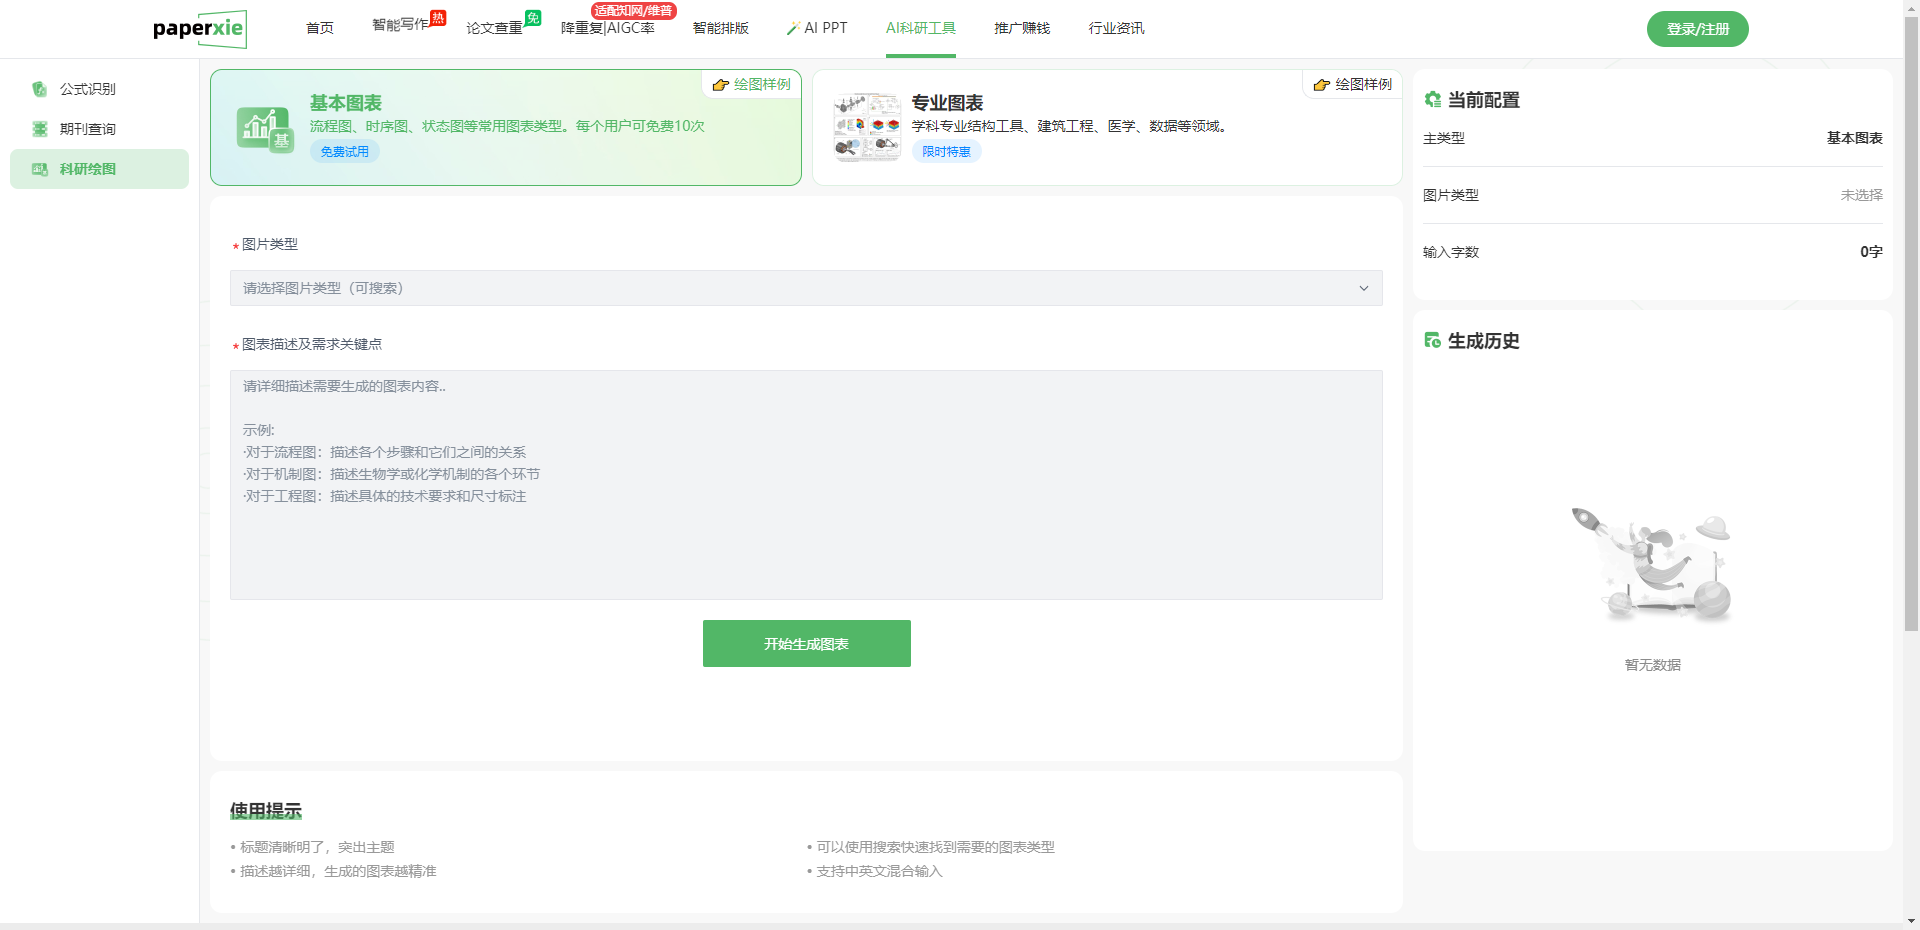This screenshot has height=930, width=1920.
Task: Click the 基本图表 chart icon
Action: pyautogui.click(x=265, y=129)
